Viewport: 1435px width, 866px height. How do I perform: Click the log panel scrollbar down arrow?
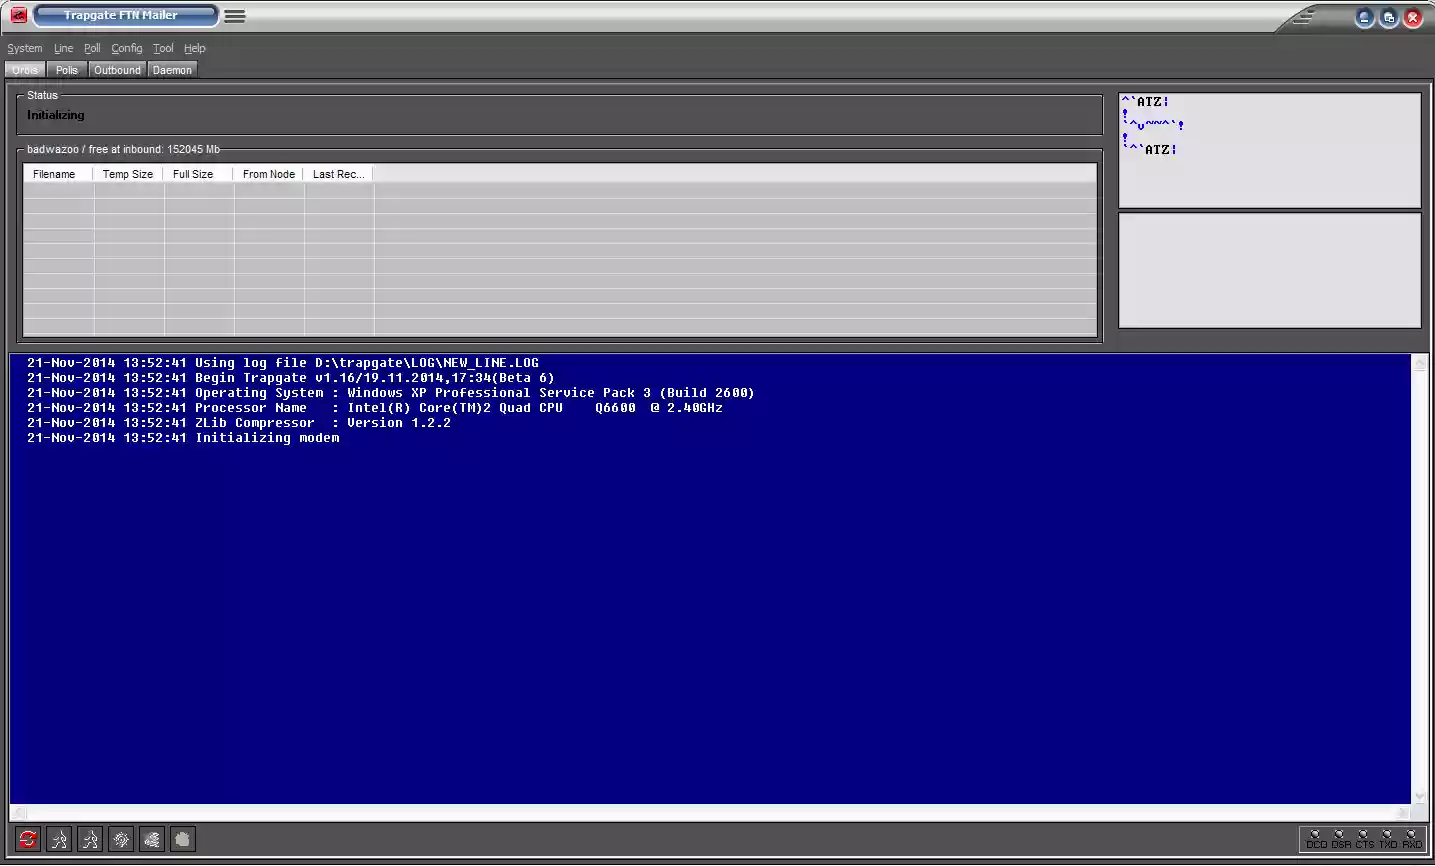(x=1419, y=797)
